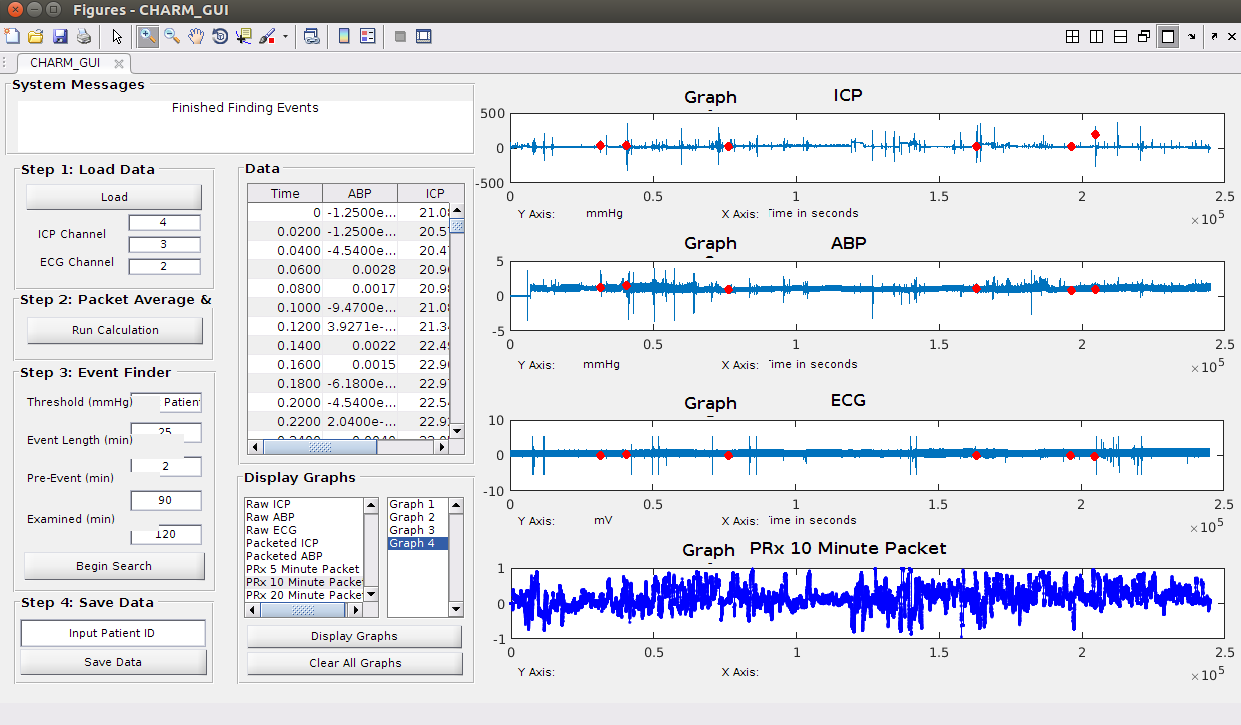1241x725 pixels.
Task: Click the Run Calculation button
Action: click(x=115, y=330)
